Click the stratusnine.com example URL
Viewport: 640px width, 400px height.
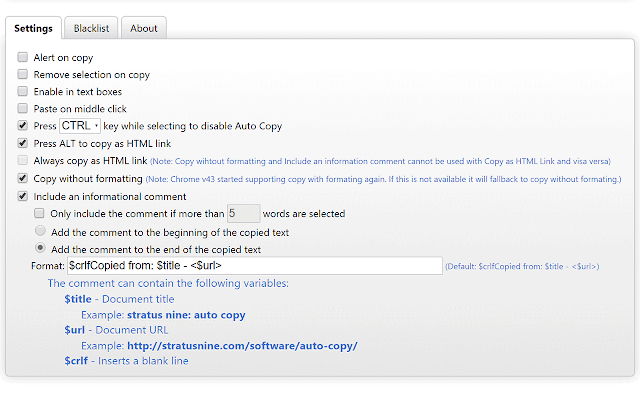coord(242,346)
